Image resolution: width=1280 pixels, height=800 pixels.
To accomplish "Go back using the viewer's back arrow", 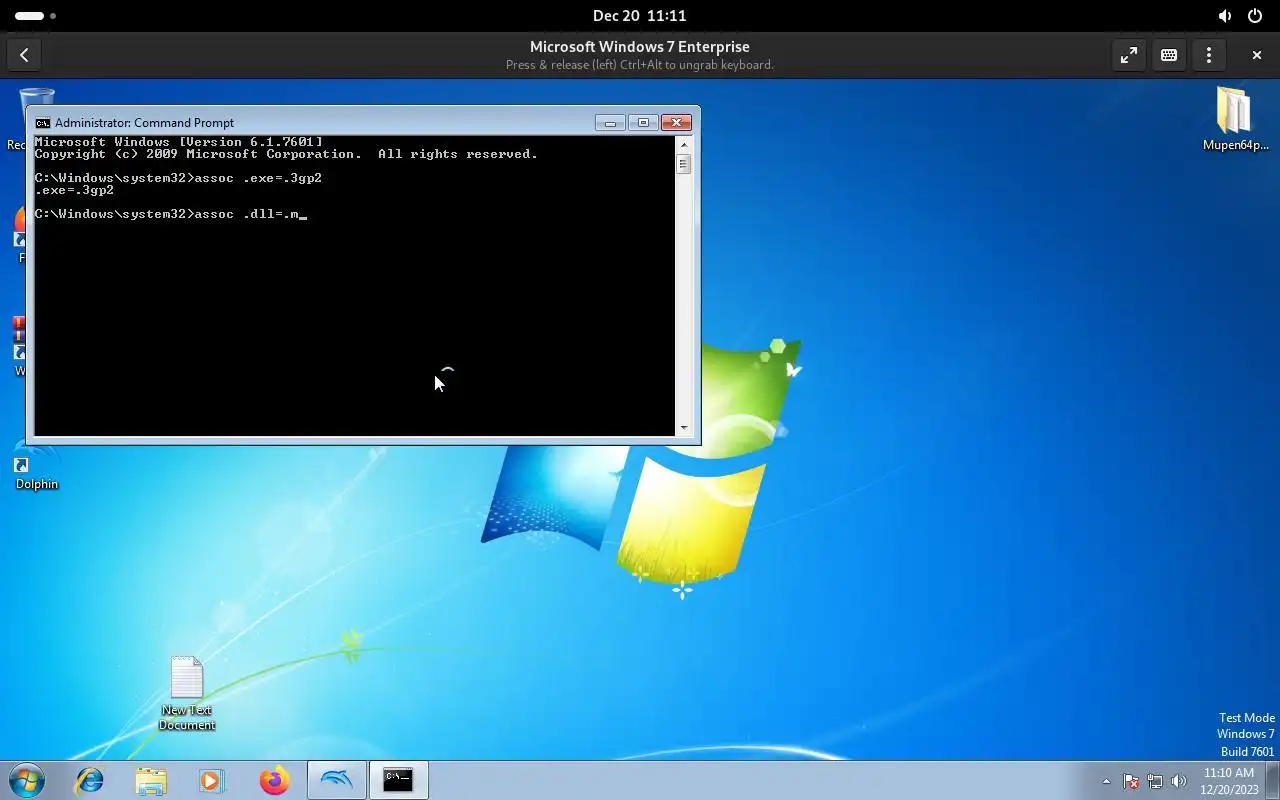I will (24, 55).
